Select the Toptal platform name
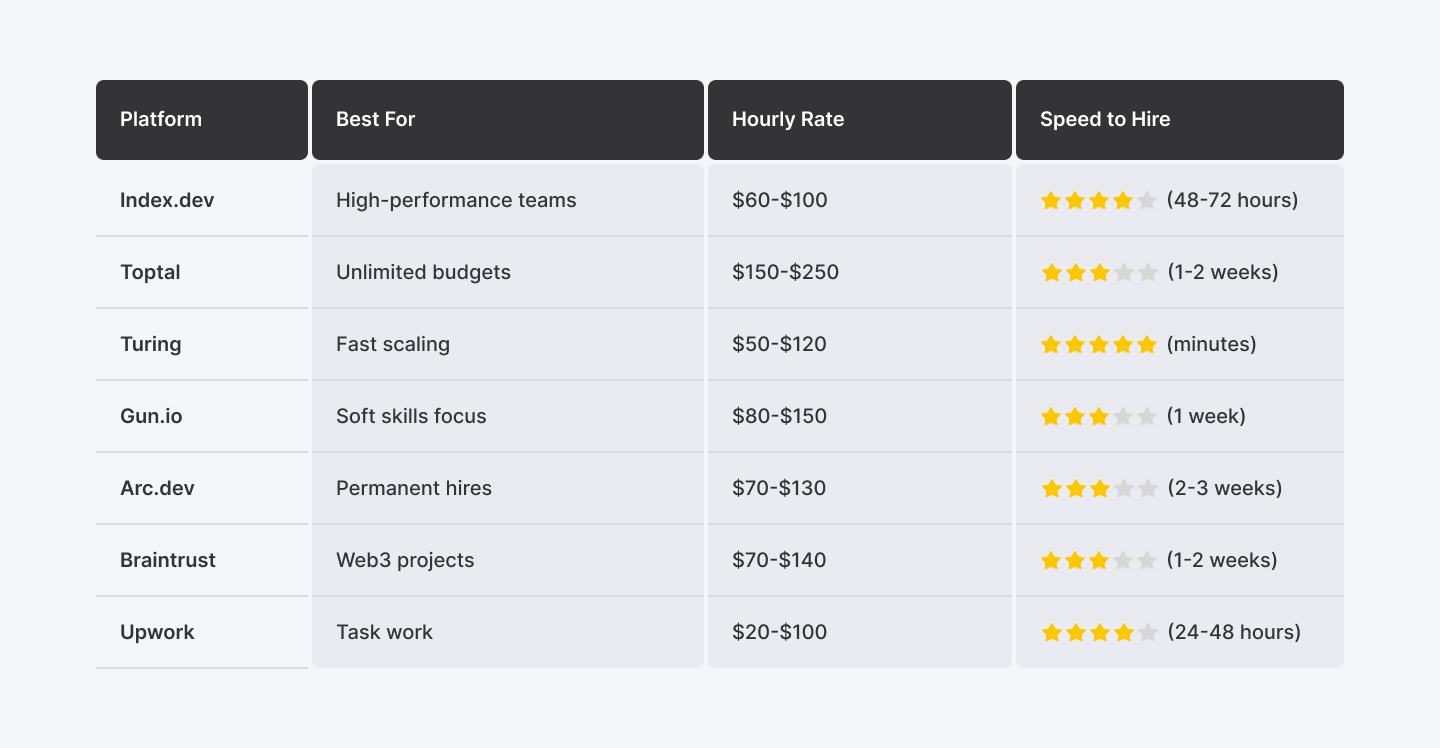Viewport: 1440px width, 748px height. click(x=150, y=272)
